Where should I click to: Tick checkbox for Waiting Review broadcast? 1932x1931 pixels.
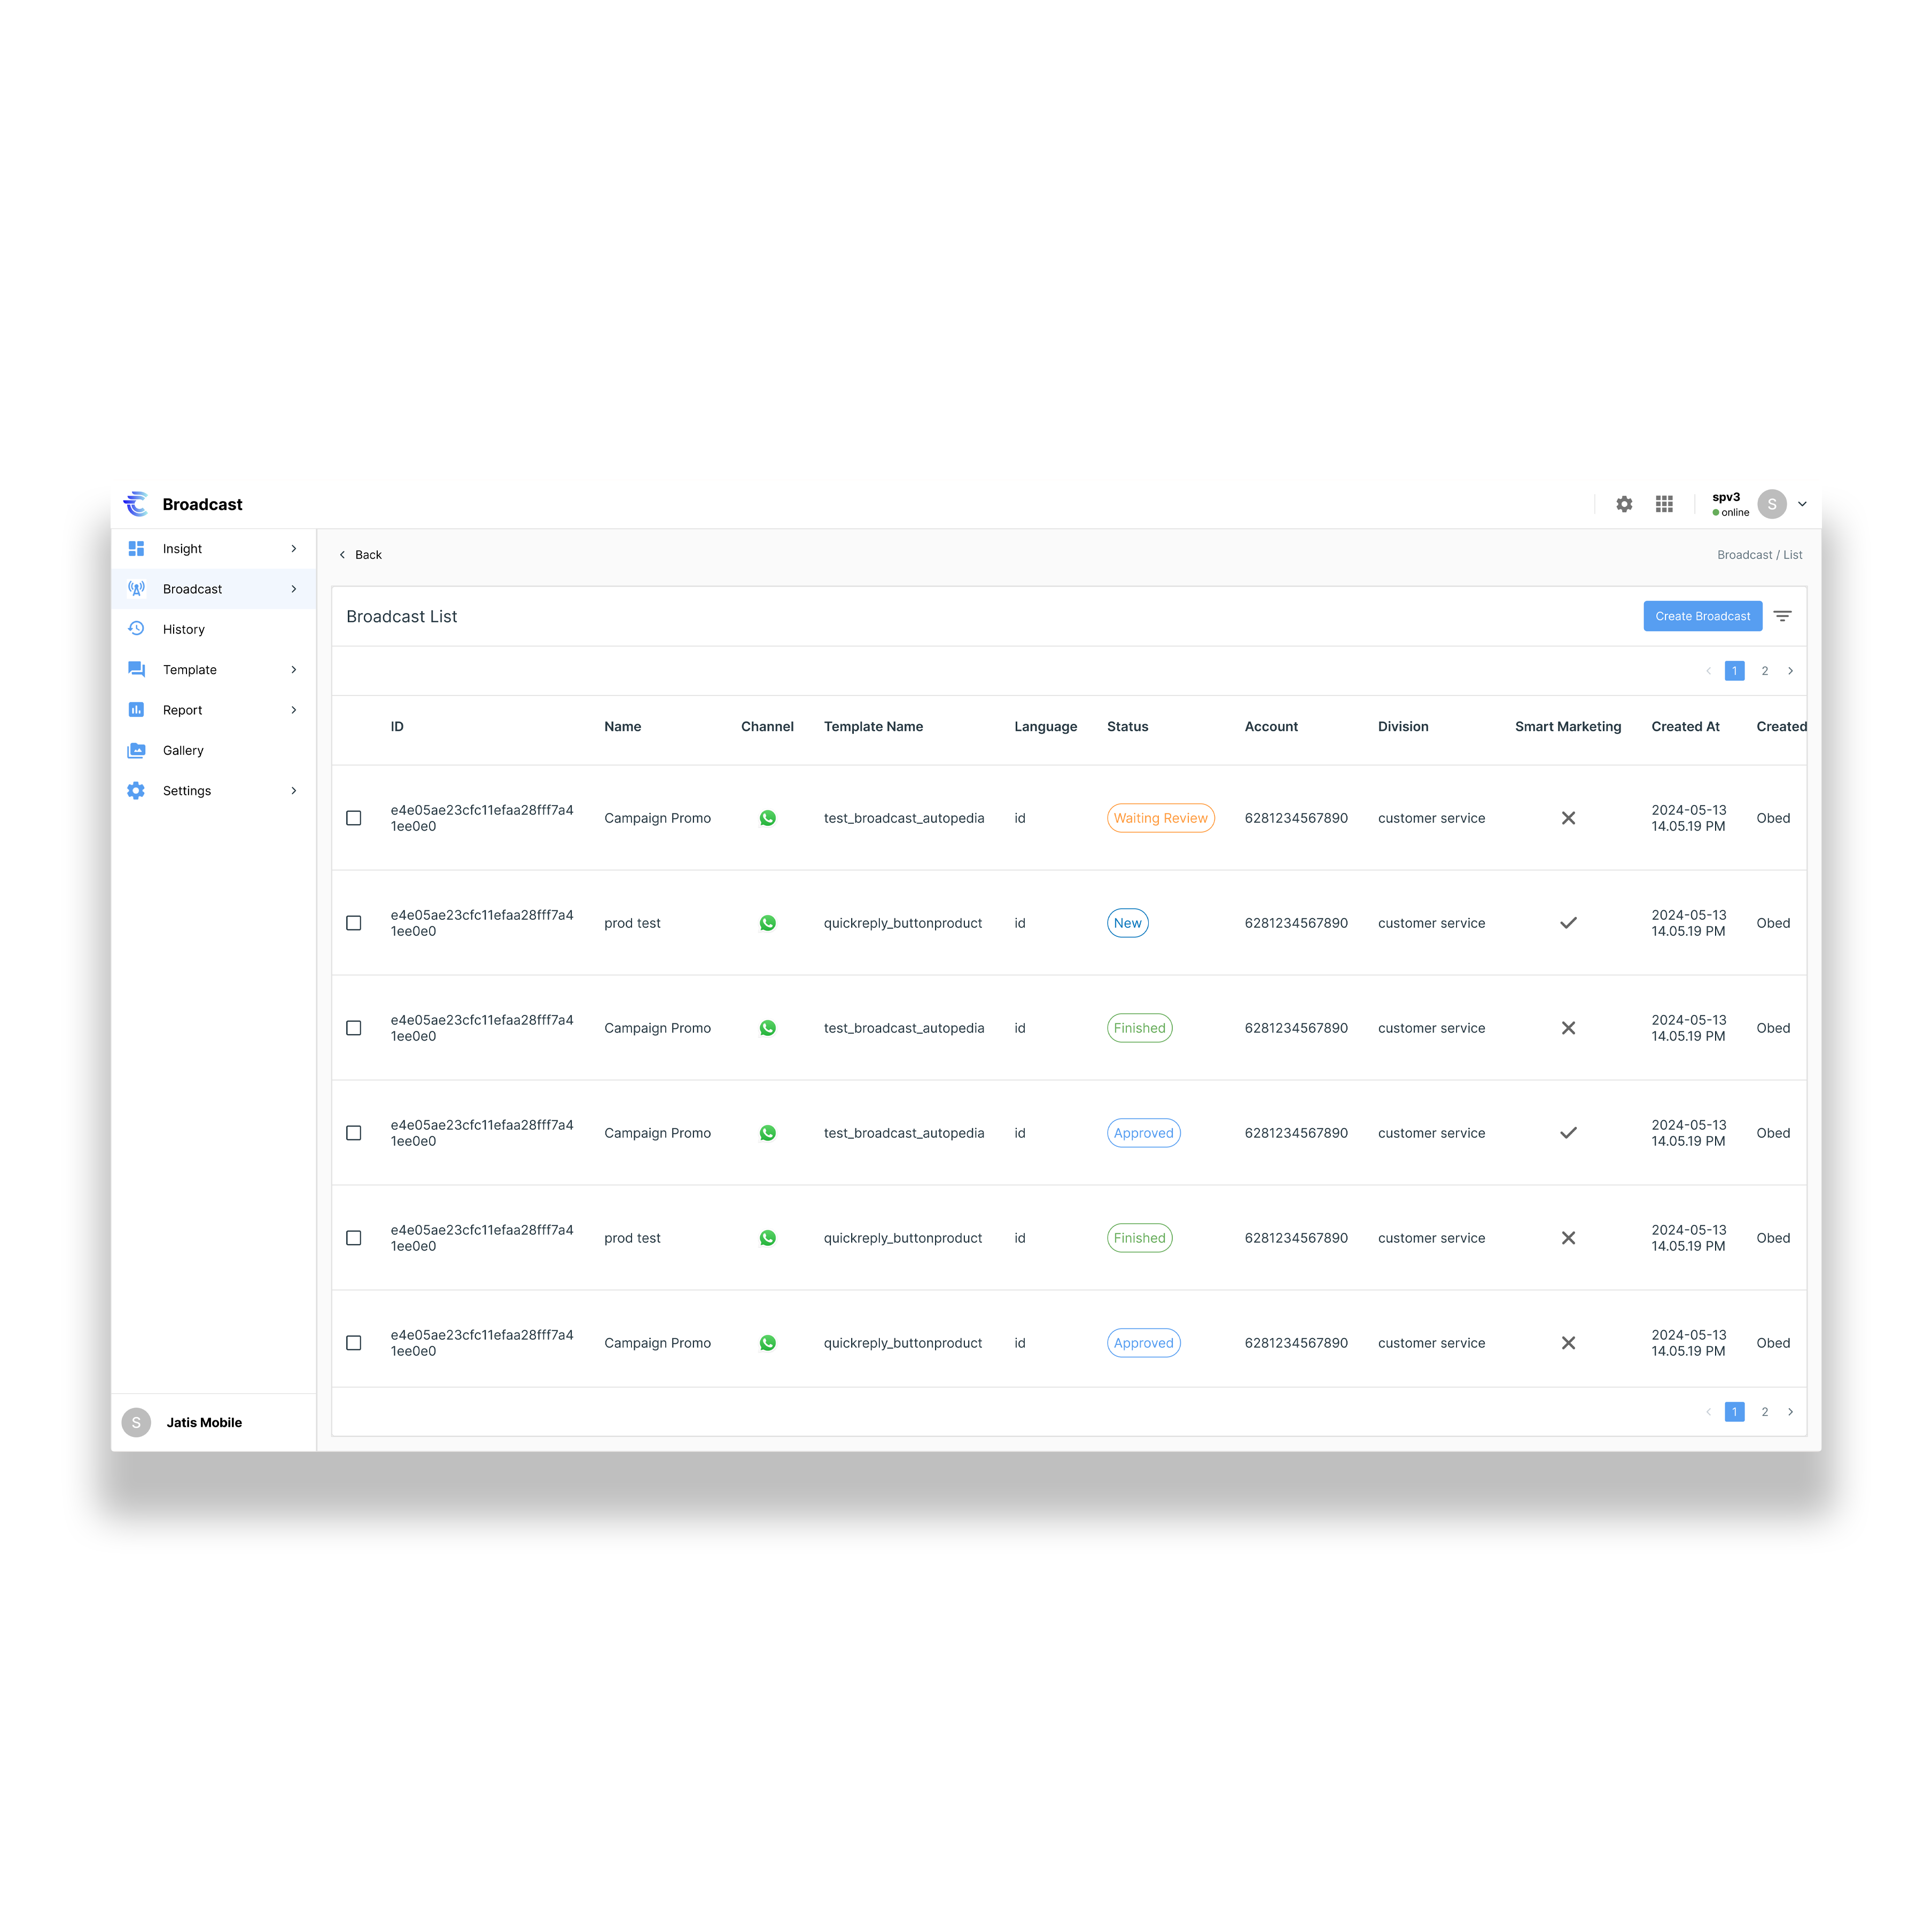(x=353, y=818)
